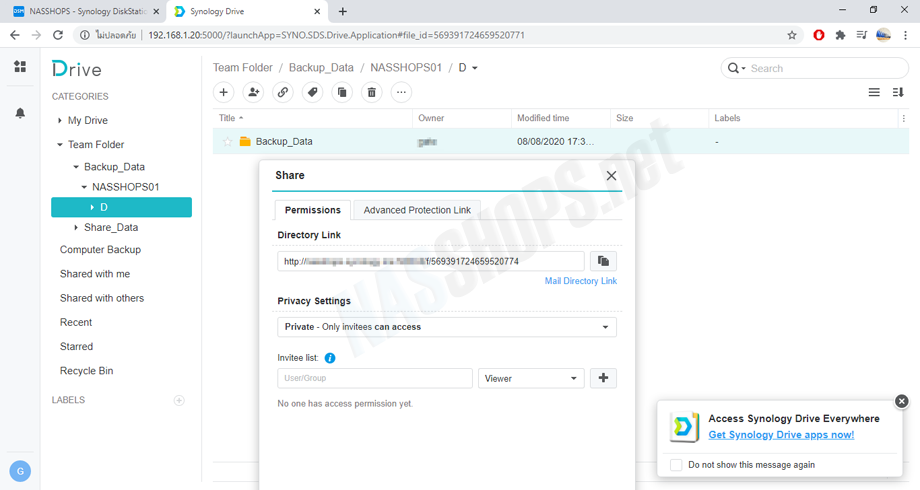The image size is (920, 490).
Task: Reload the browser page
Action: click(58, 35)
